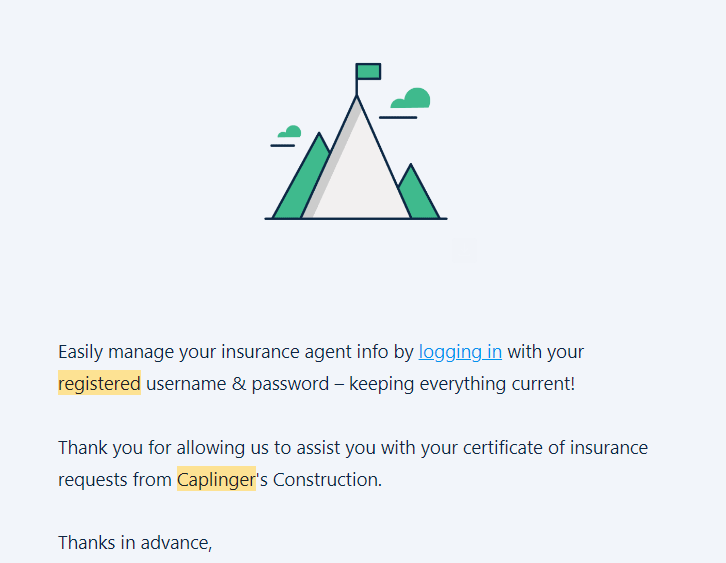Click the faint square below the mountain illustration
The height and width of the screenshot is (563, 726).
tap(463, 252)
